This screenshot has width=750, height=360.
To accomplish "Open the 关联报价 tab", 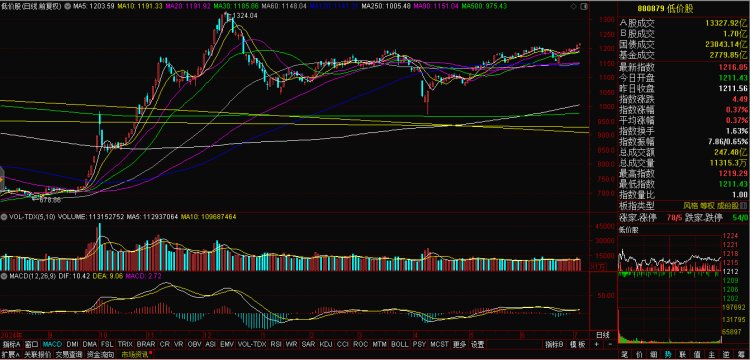I will [37, 355].
